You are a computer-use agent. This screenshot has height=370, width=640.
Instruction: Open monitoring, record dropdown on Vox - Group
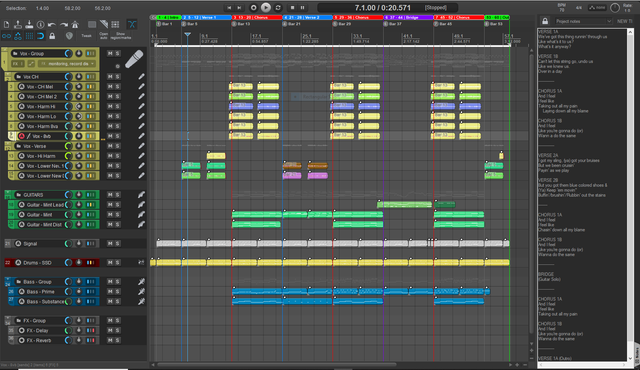(x=67, y=64)
